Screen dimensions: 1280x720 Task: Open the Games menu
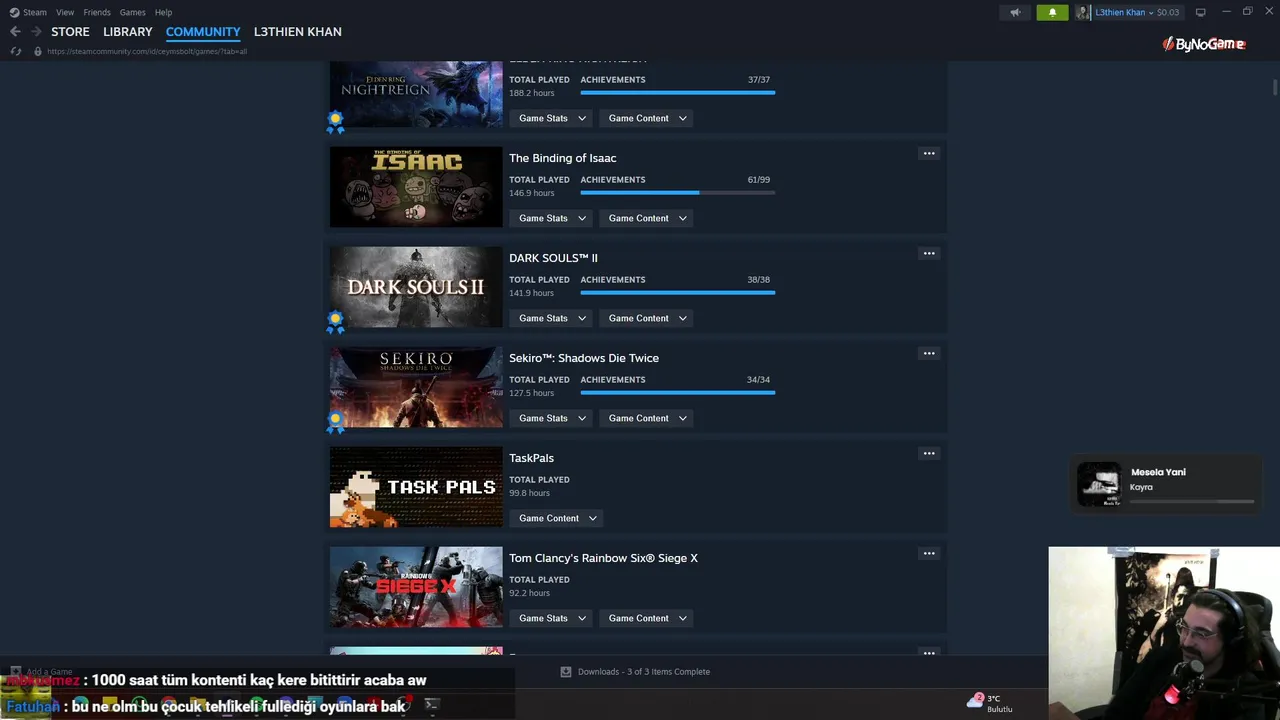click(132, 12)
